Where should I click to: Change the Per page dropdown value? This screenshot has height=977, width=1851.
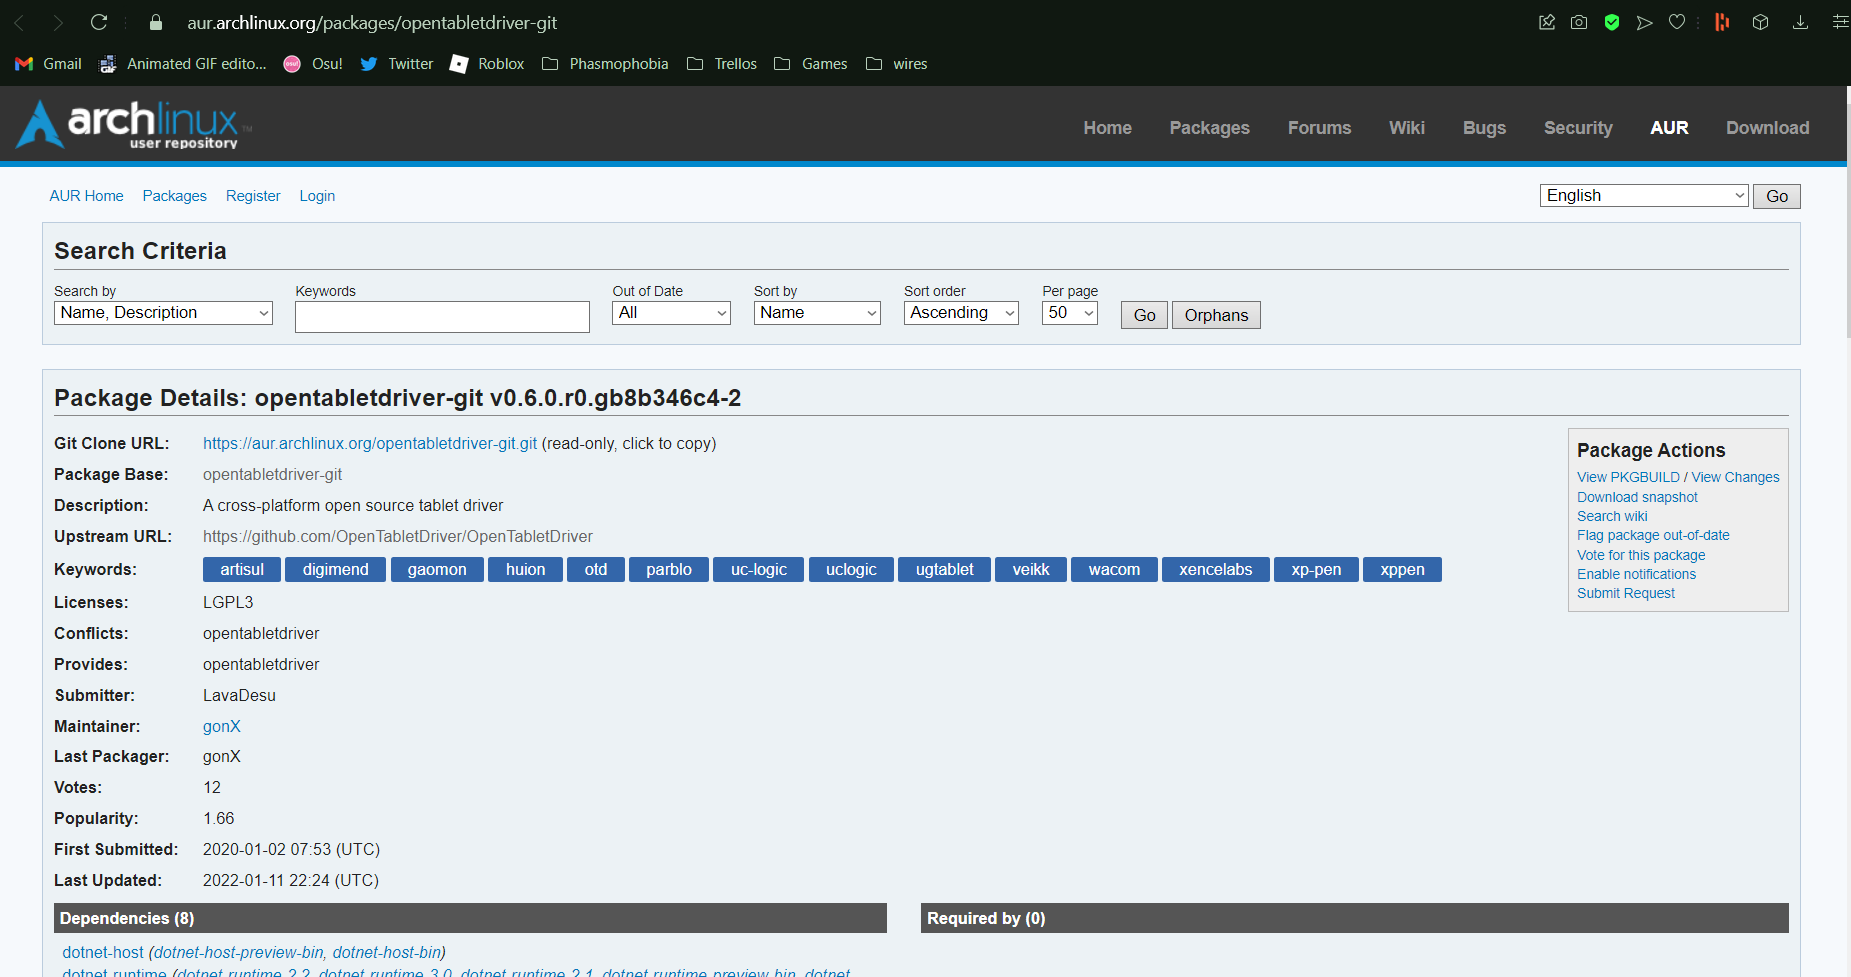[x=1068, y=312]
